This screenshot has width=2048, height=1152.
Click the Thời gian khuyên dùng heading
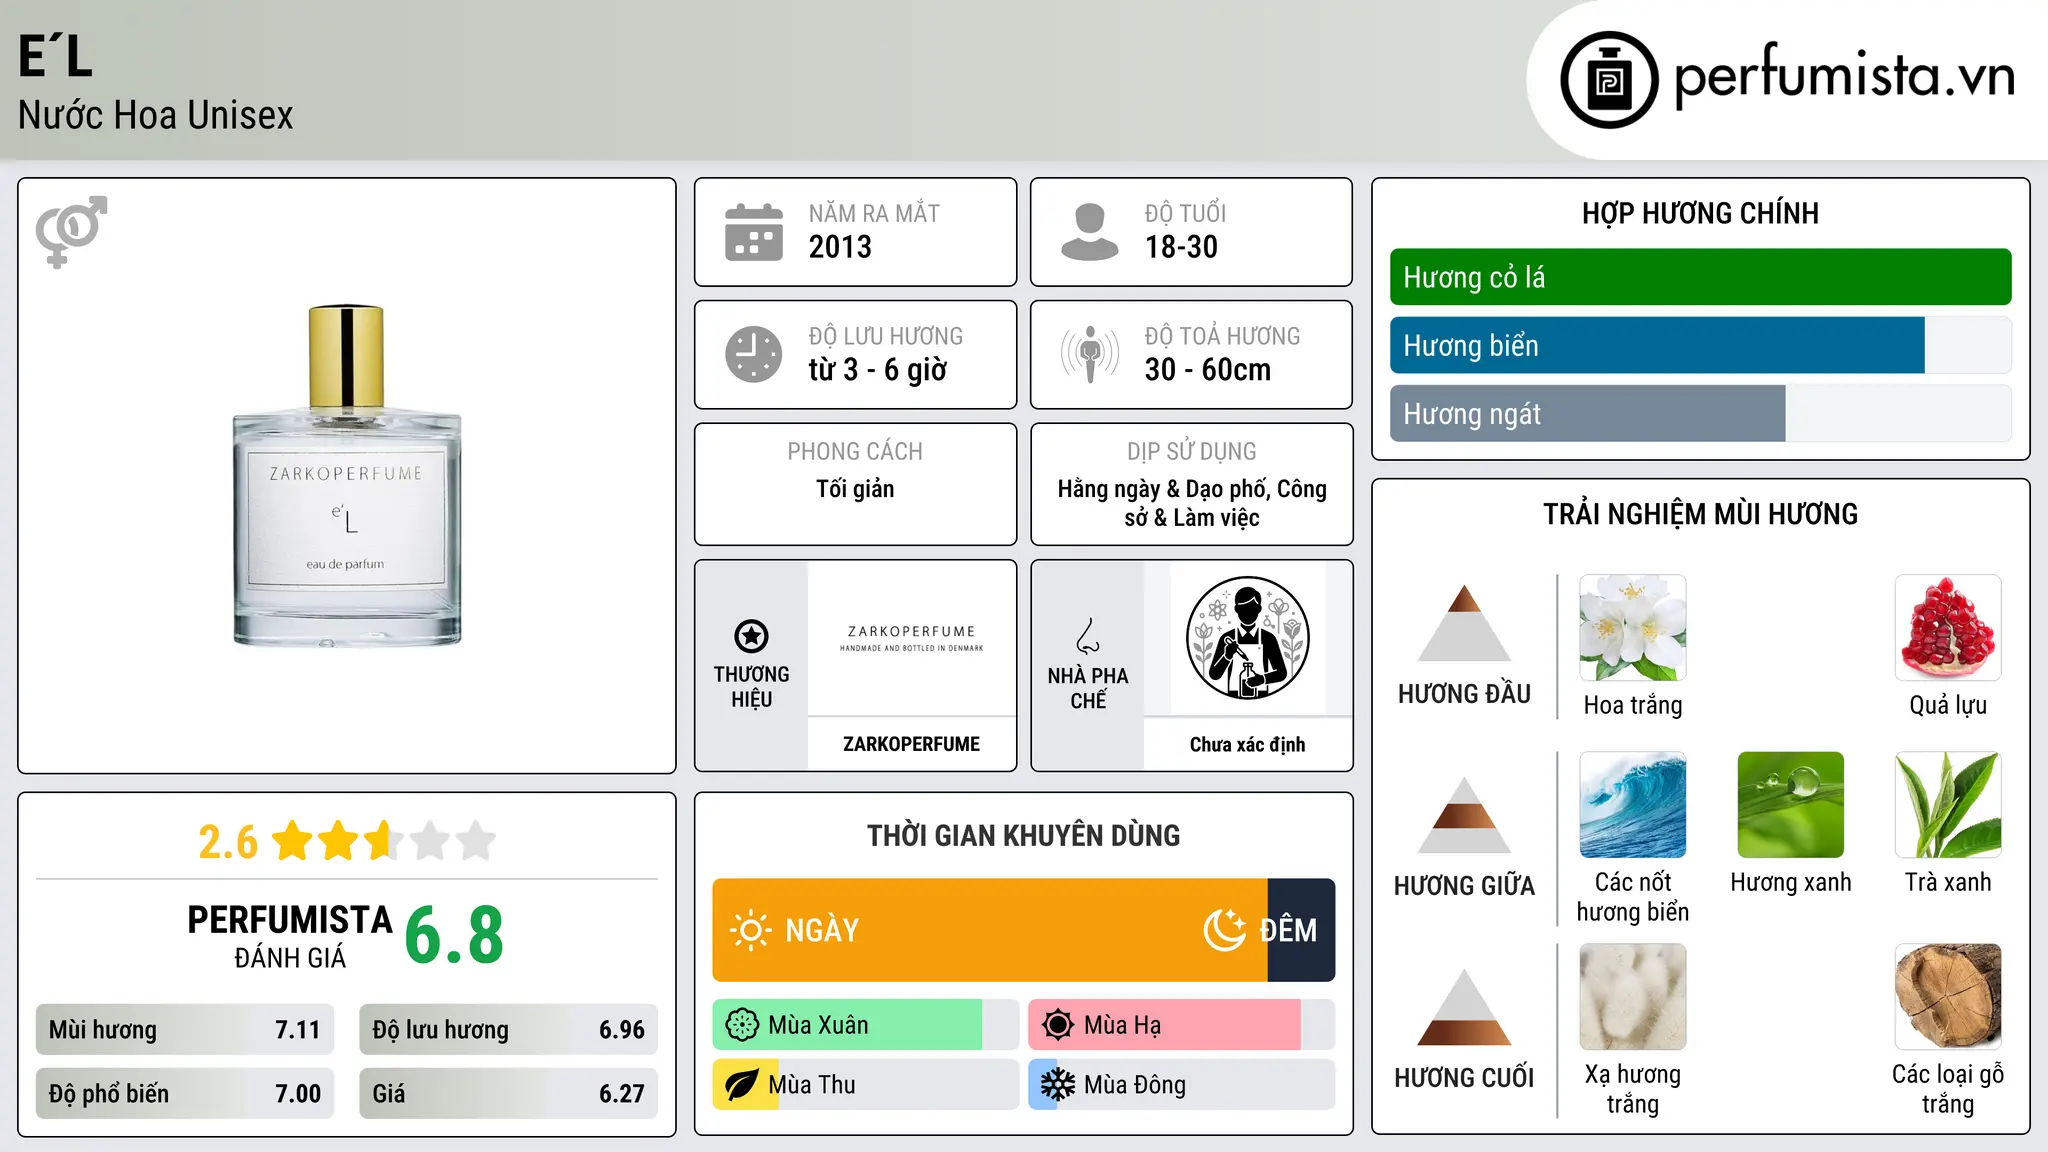point(1023,835)
